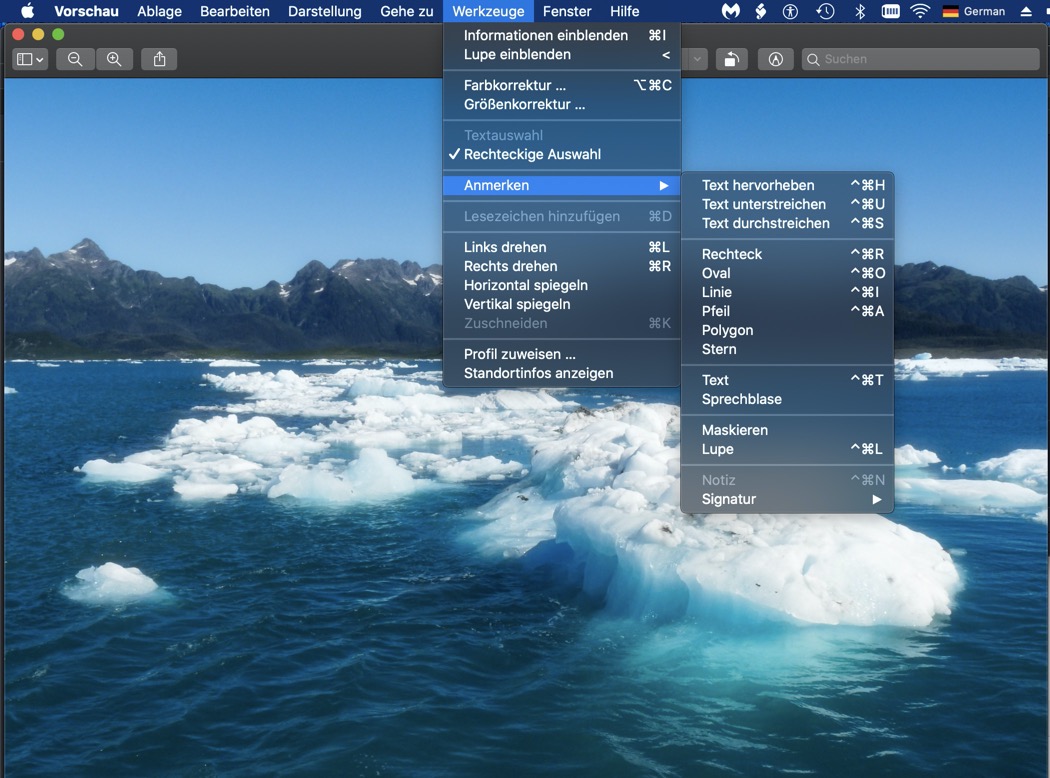Image resolution: width=1050 pixels, height=778 pixels.
Task: Show the markup toolbar pen icon
Action: [775, 60]
